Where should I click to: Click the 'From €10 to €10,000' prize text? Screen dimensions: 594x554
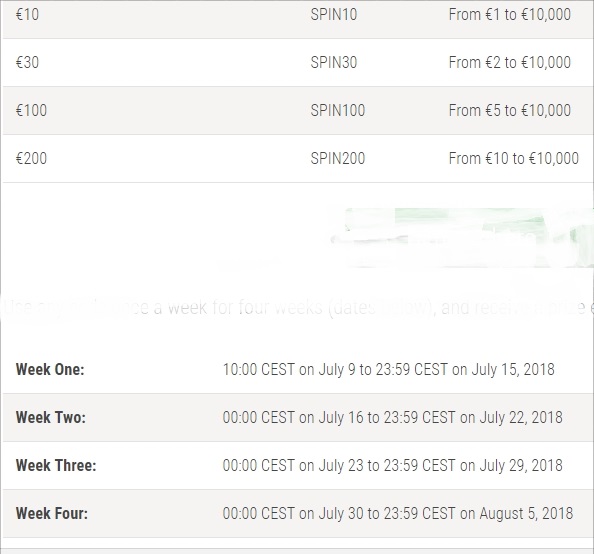514,158
